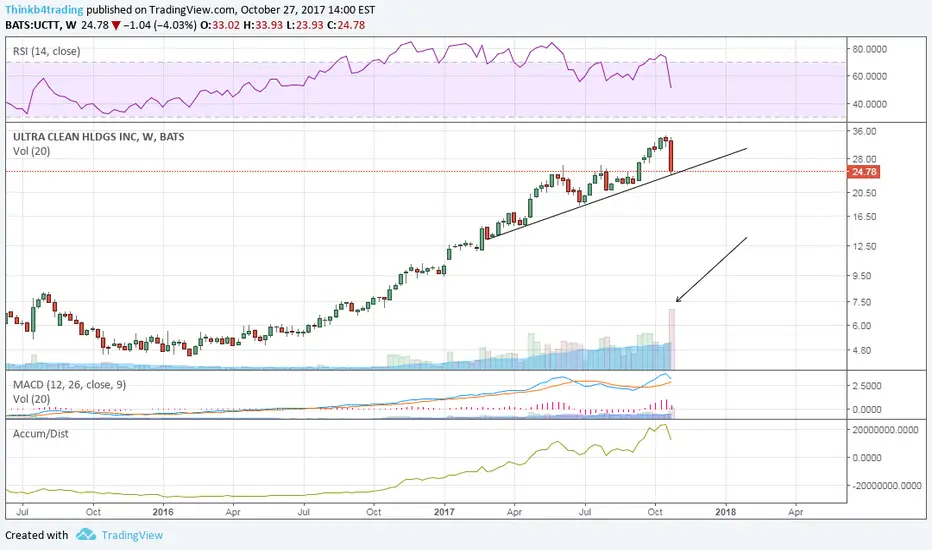Select the Accum/Dist indicator label
The height and width of the screenshot is (550, 932).
pos(40,433)
